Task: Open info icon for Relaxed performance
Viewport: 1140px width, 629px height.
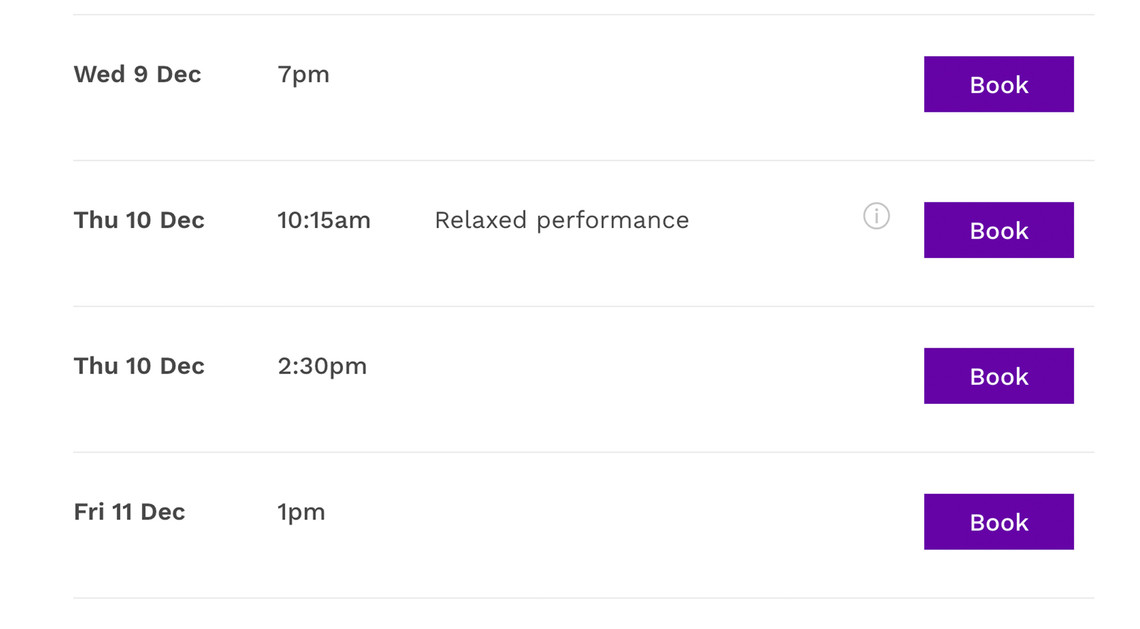Action: 876,216
